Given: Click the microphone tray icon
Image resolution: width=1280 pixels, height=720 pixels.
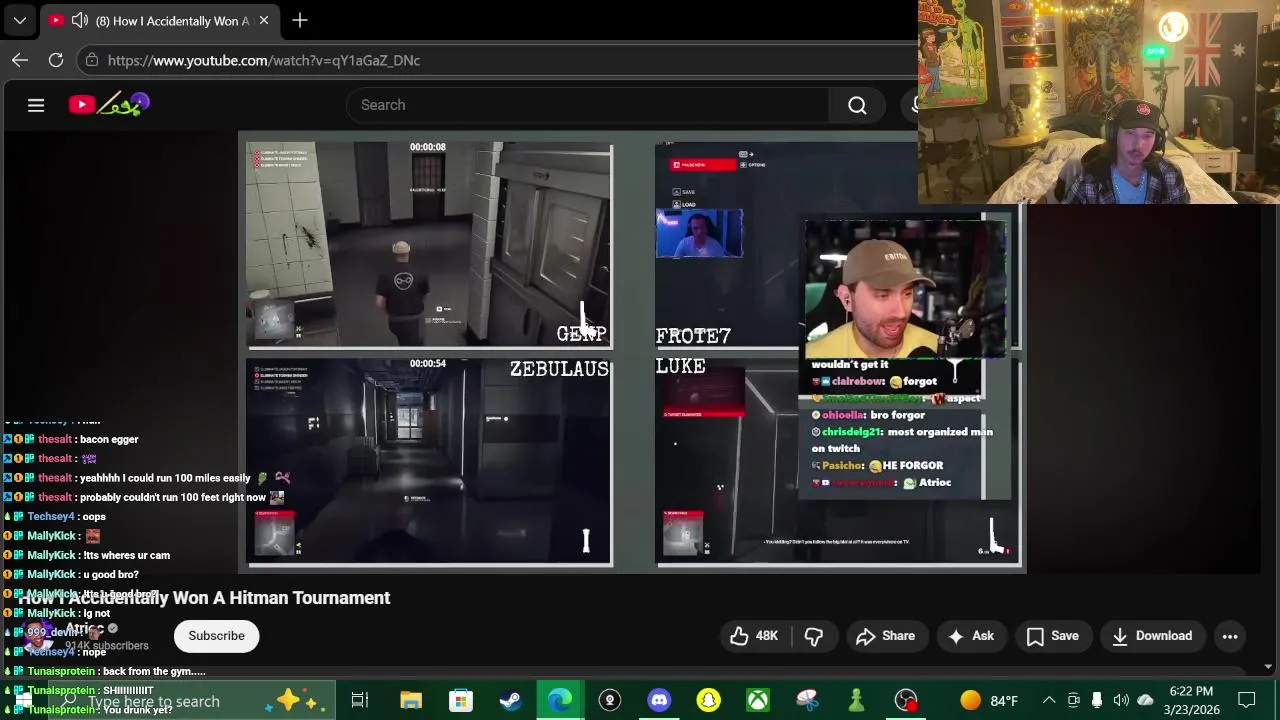Looking at the screenshot, I should [x=1097, y=700].
